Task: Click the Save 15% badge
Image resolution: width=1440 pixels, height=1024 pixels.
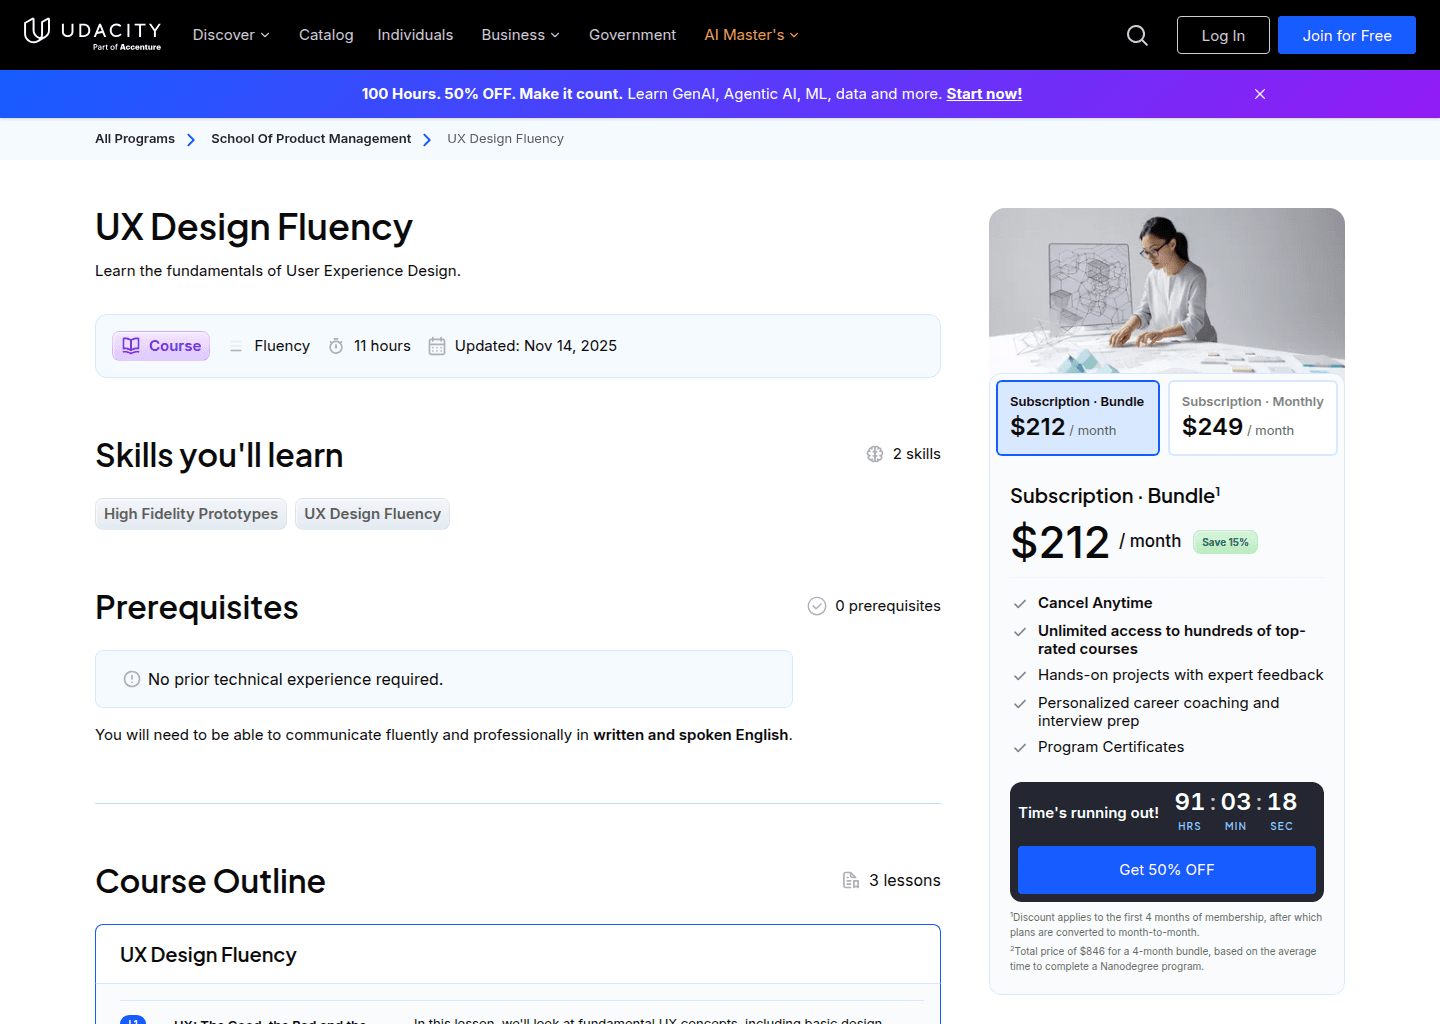Action: tap(1224, 541)
